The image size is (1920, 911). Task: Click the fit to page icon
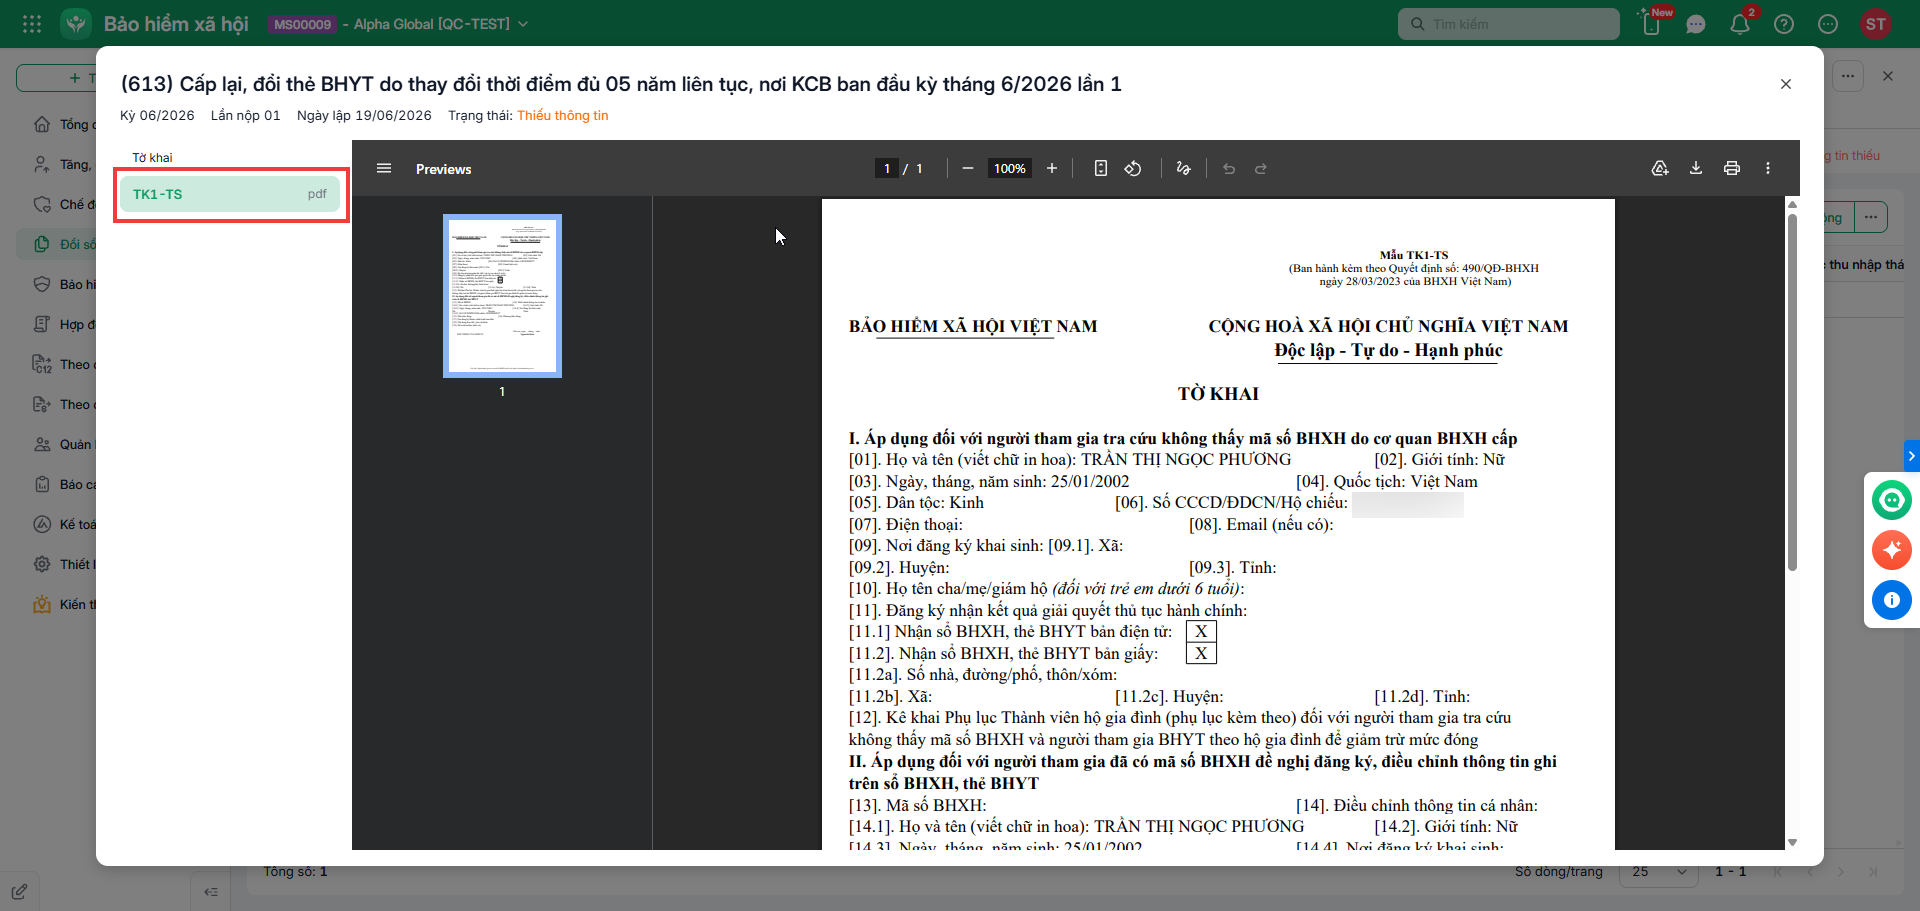(x=1100, y=169)
